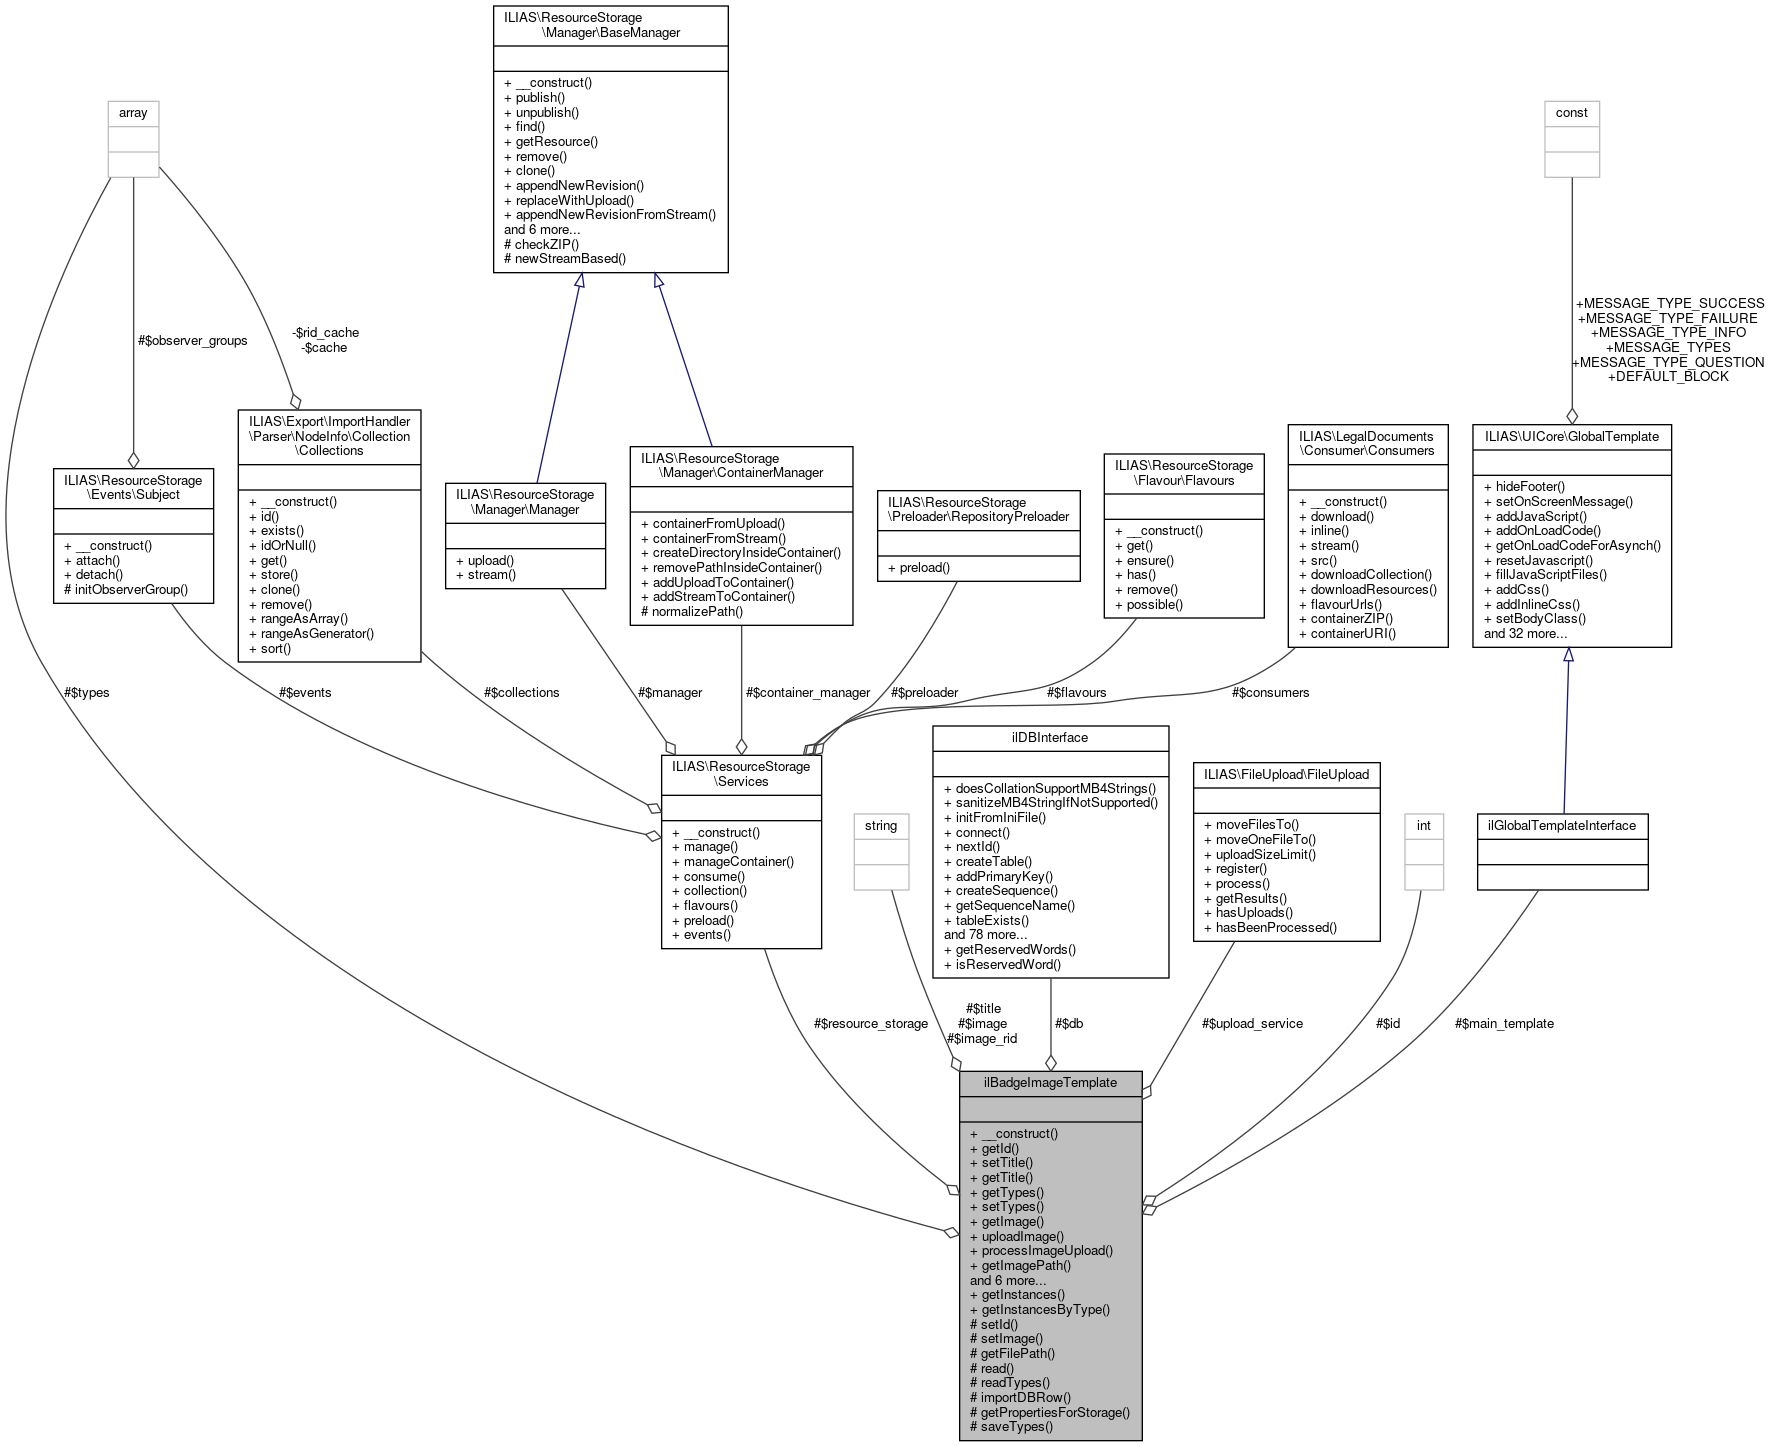
Task: Open the ILIAS\ResourceStorage\Events\Subject class node
Action: [x=134, y=536]
